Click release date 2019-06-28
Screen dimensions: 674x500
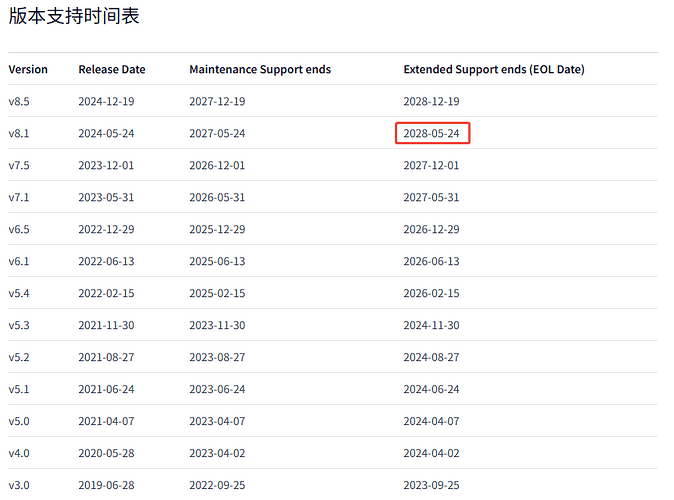tap(106, 485)
